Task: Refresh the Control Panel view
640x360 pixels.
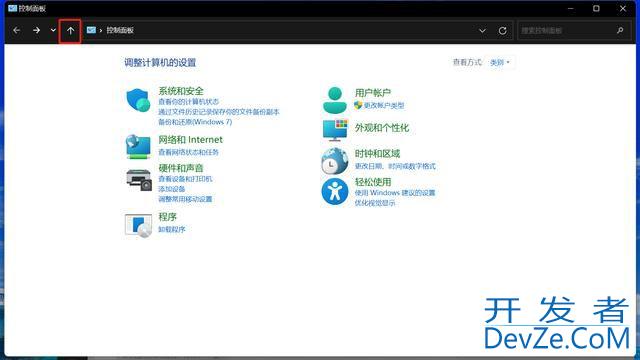Action: [502, 31]
